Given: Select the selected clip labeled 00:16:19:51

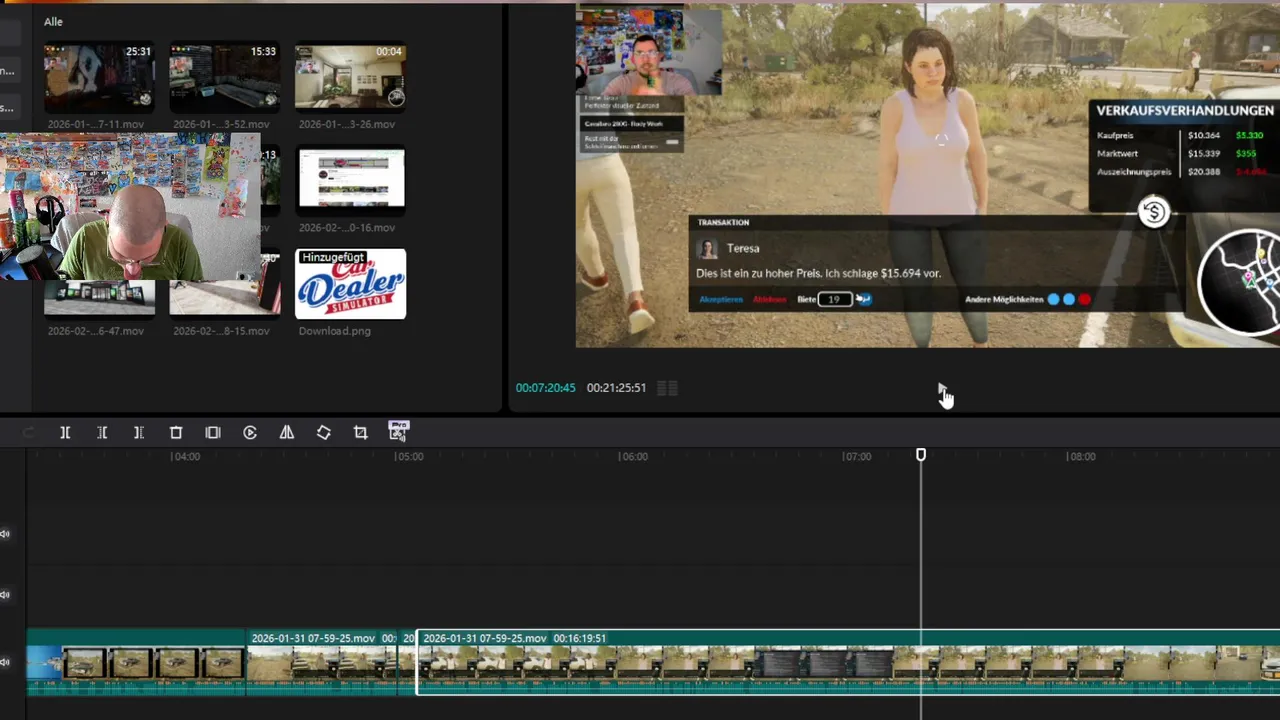Looking at the screenshot, I should tap(848, 662).
